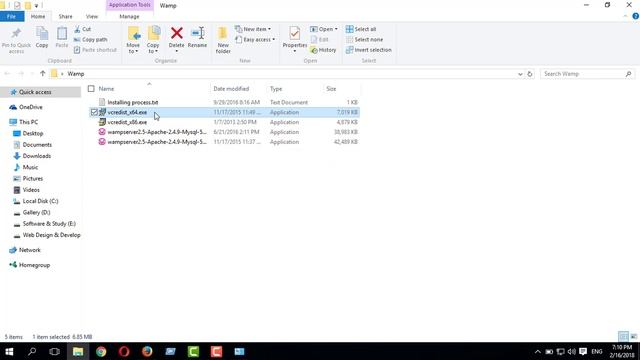Select the file vcredist_x86.exe

coord(127,122)
